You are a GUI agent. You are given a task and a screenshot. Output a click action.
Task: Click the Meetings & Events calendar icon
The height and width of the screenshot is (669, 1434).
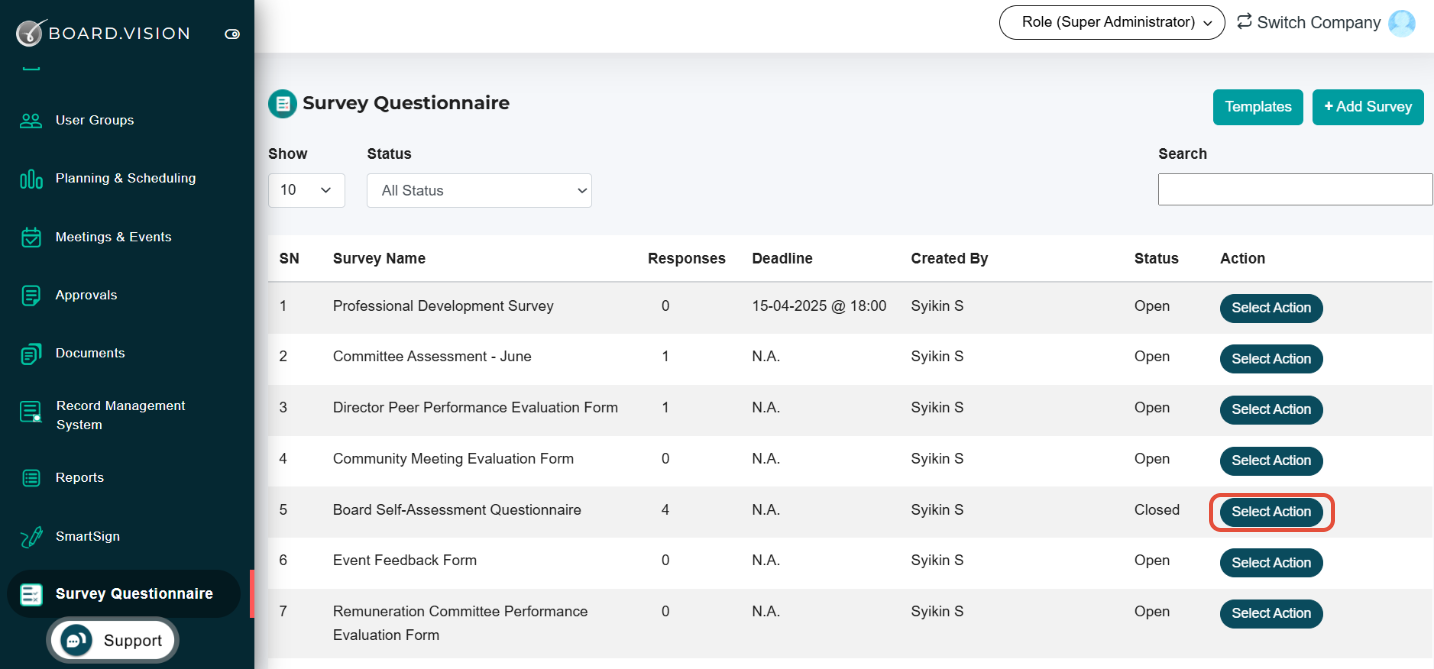[x=31, y=237]
